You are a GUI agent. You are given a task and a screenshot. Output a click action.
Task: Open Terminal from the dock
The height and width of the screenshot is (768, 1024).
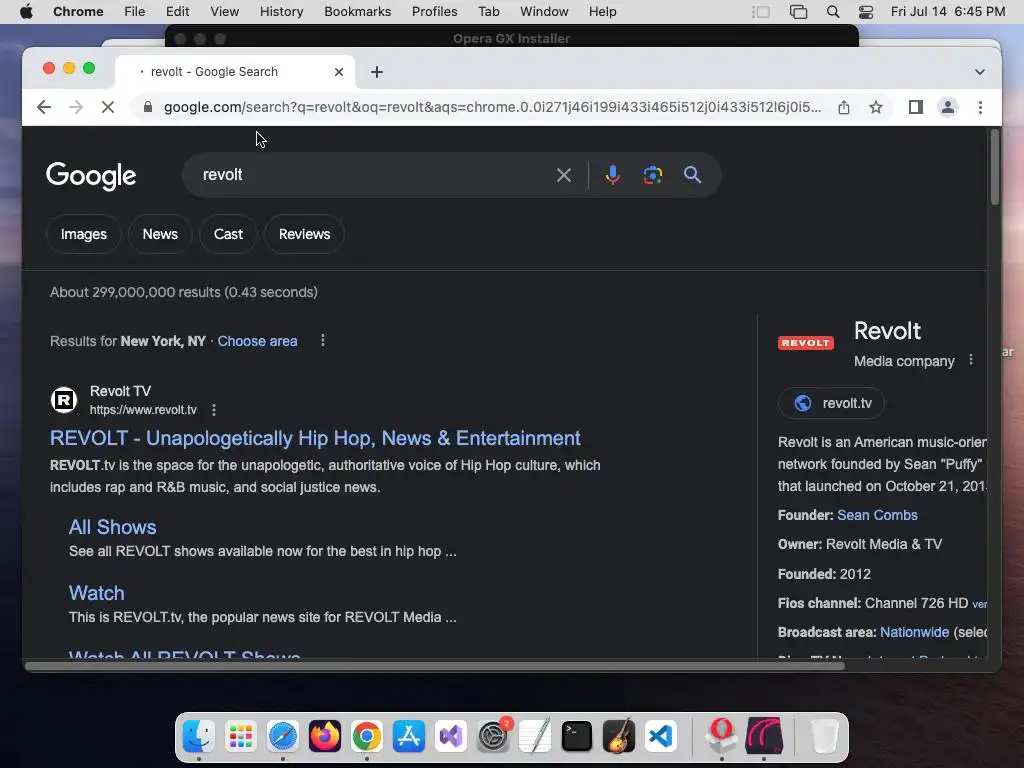pos(577,737)
